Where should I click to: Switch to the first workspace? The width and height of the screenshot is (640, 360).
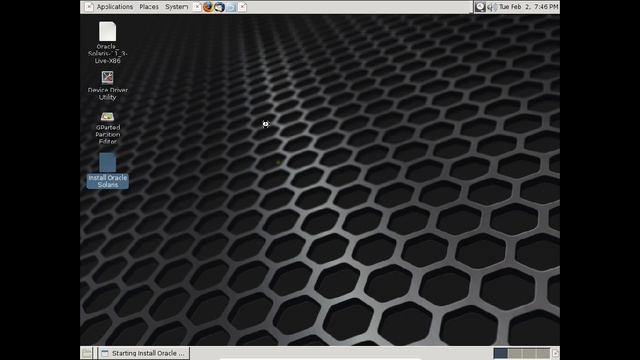coord(500,353)
